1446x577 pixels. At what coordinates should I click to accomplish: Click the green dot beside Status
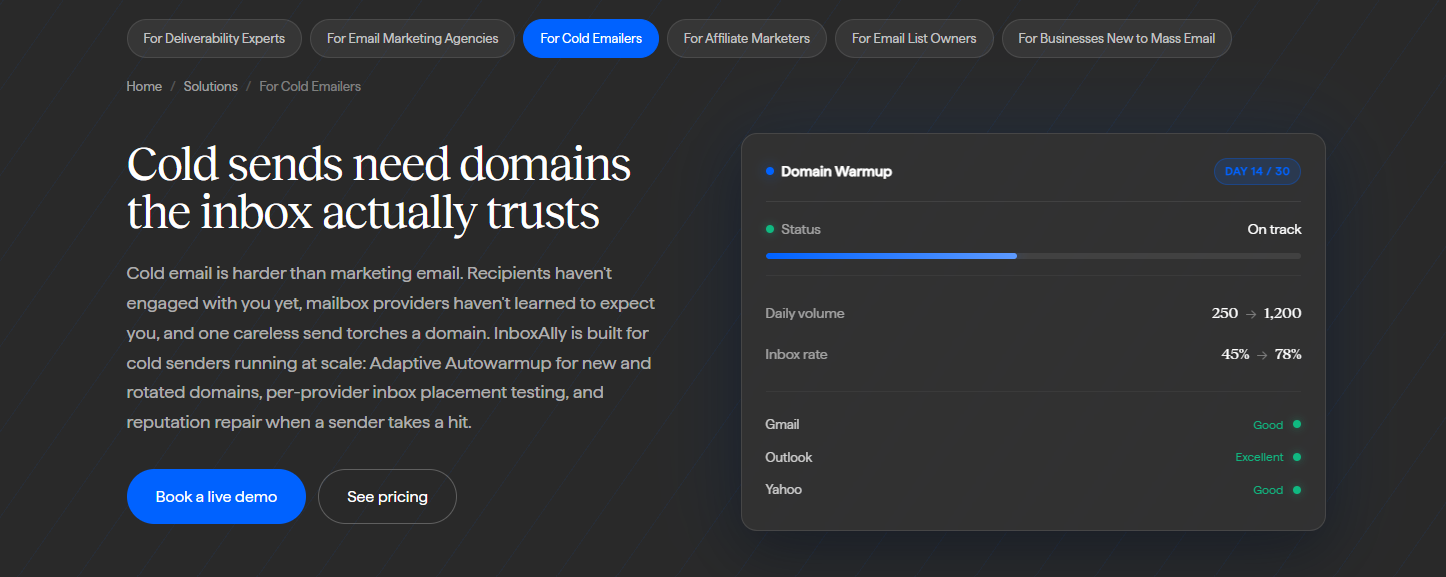pyautogui.click(x=770, y=229)
